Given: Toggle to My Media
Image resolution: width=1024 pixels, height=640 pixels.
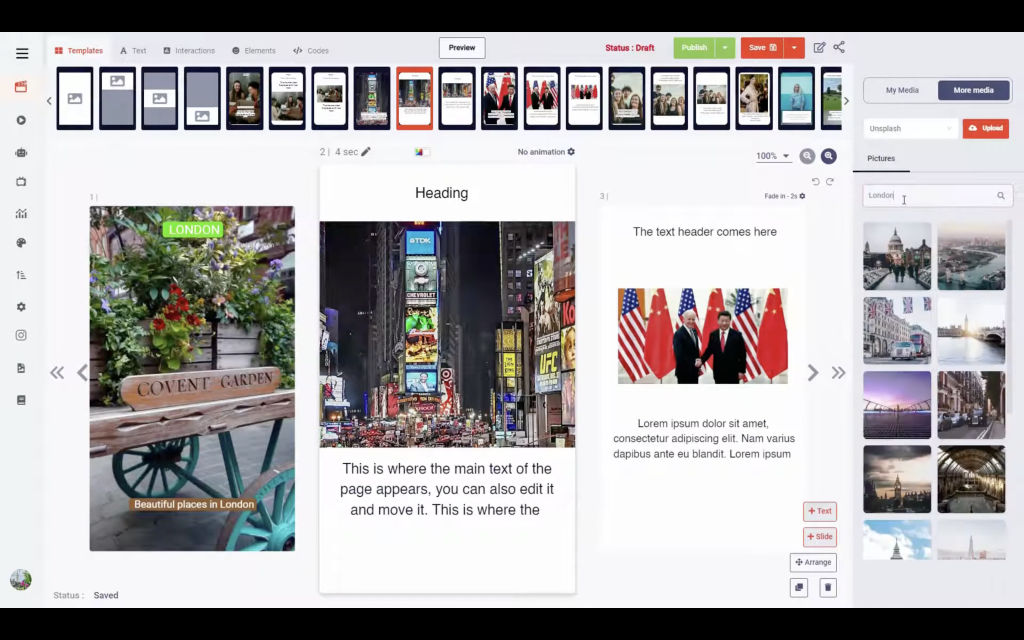Looking at the screenshot, I should click(902, 90).
